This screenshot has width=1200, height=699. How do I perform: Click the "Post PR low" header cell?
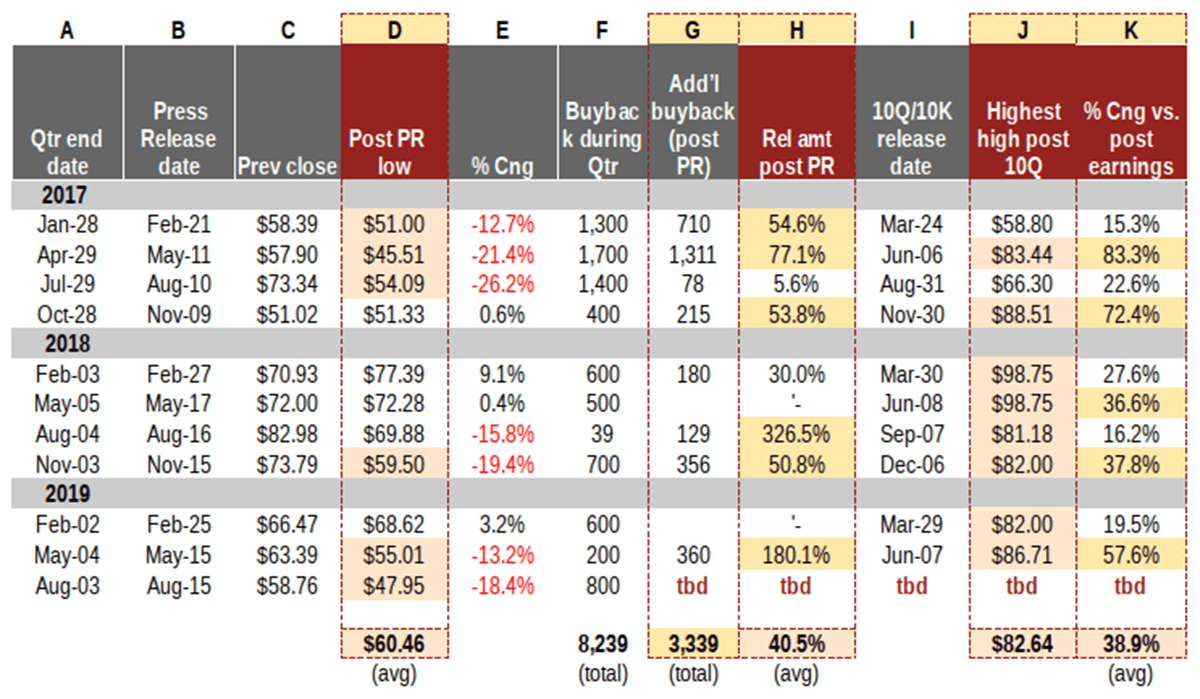(395, 152)
